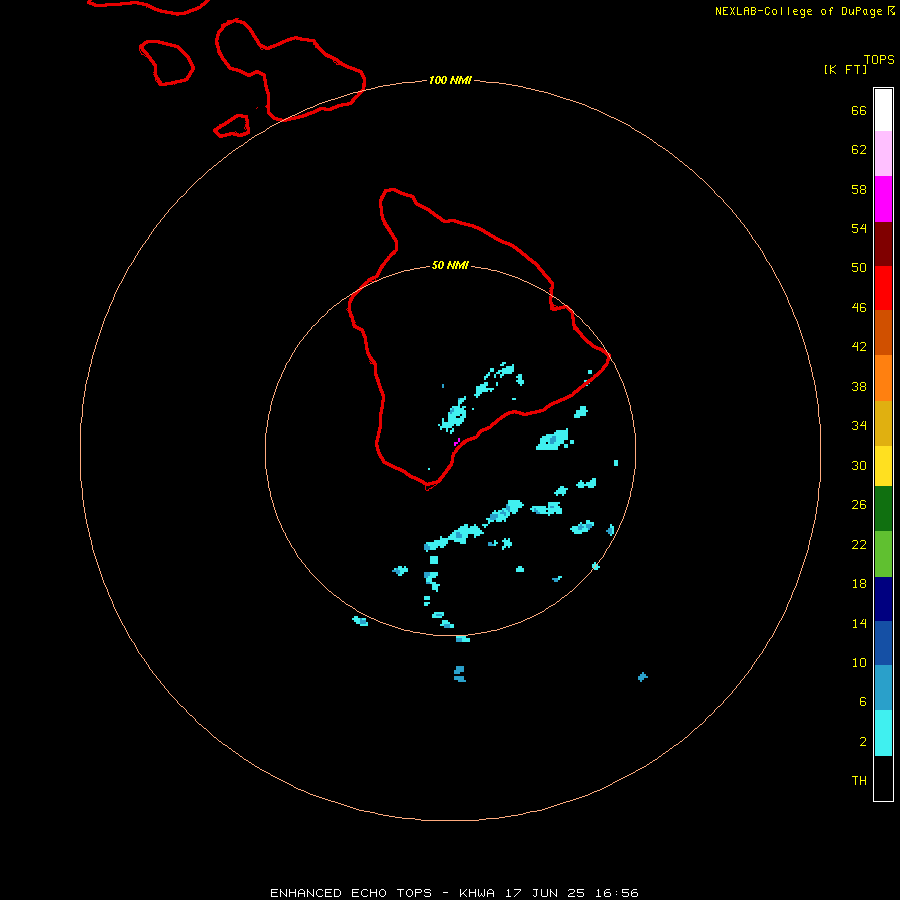Image resolution: width=900 pixels, height=900 pixels.
Task: Click the 14 legend value
Action: (x=859, y=623)
